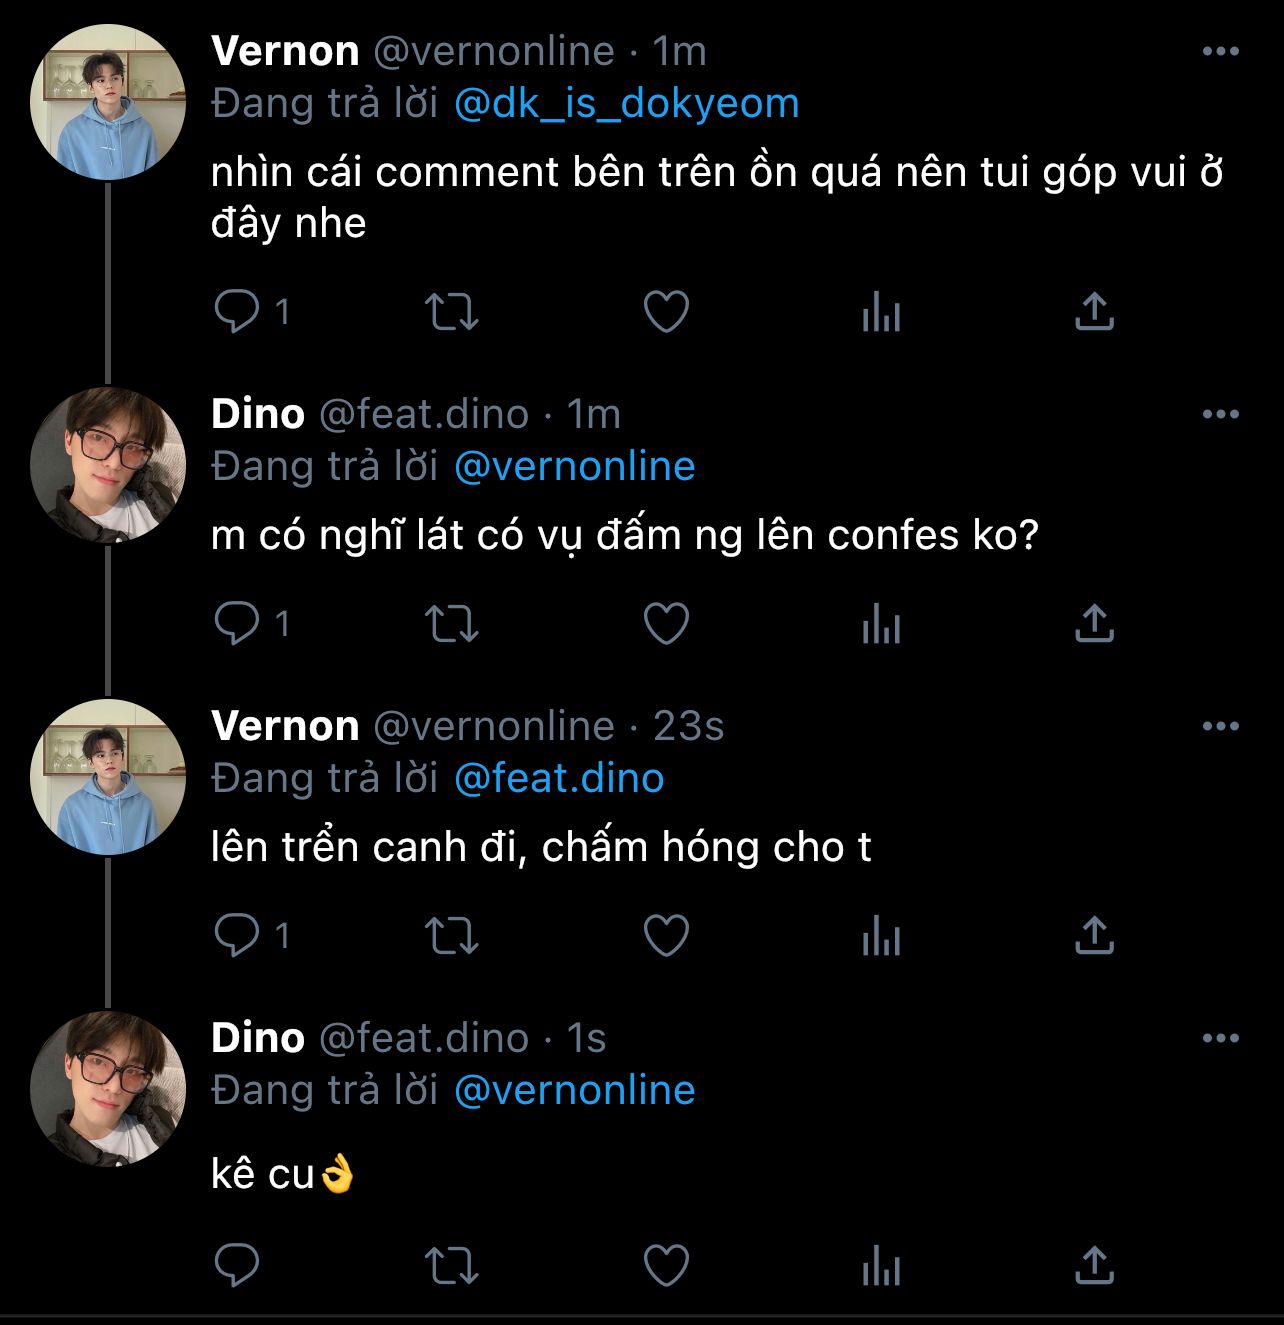
Task: Open @feat.dino mention in Vernon's reply
Action: 559,778
